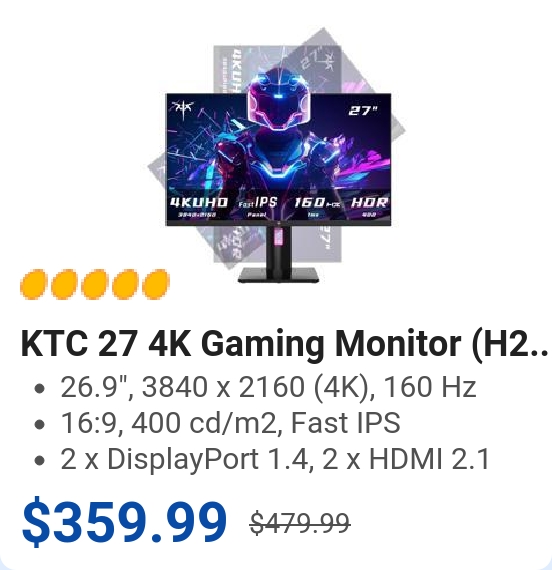
Task: Click the second orange rating star
Action: point(64,284)
